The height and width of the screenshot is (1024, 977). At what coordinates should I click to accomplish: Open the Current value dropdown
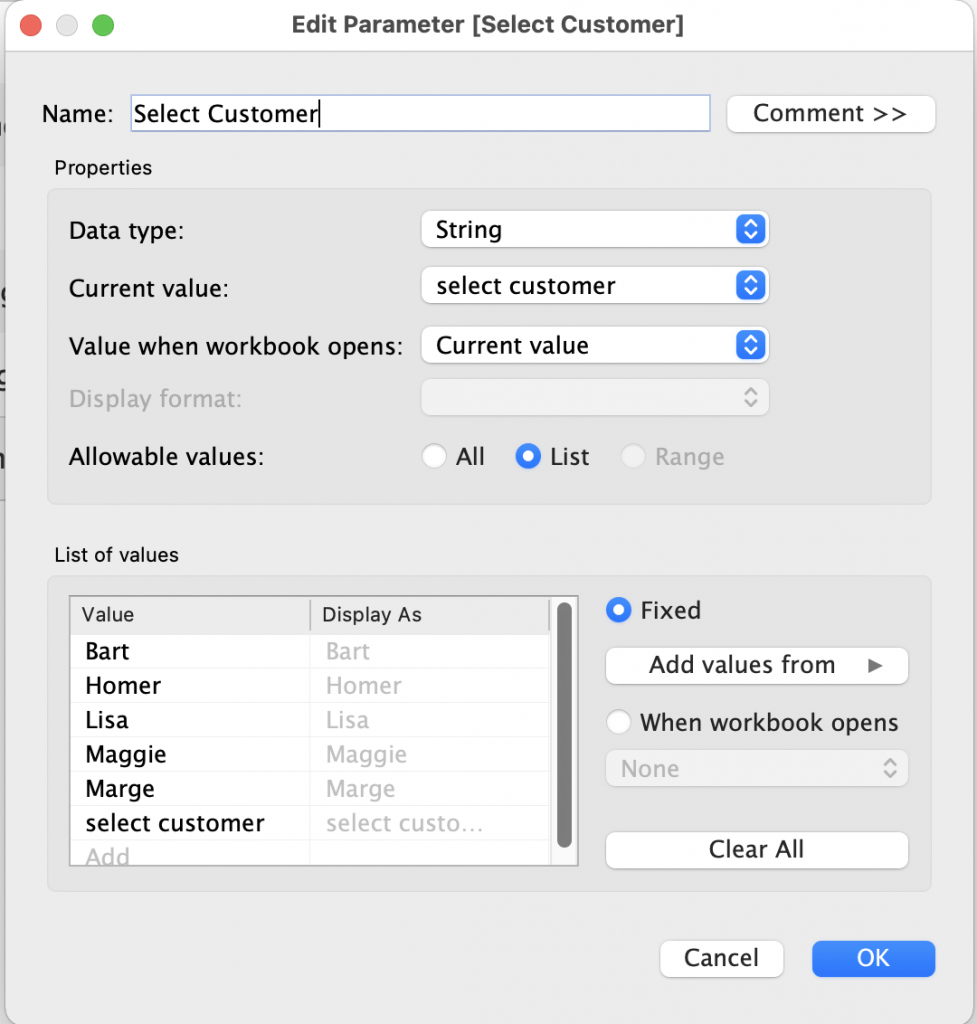click(x=594, y=286)
